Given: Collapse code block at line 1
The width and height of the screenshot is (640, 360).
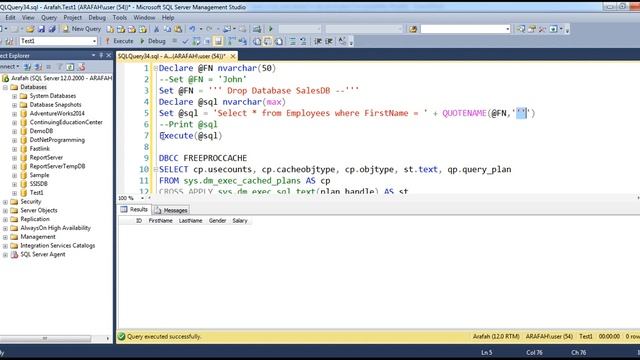Looking at the screenshot, I should [155, 68].
